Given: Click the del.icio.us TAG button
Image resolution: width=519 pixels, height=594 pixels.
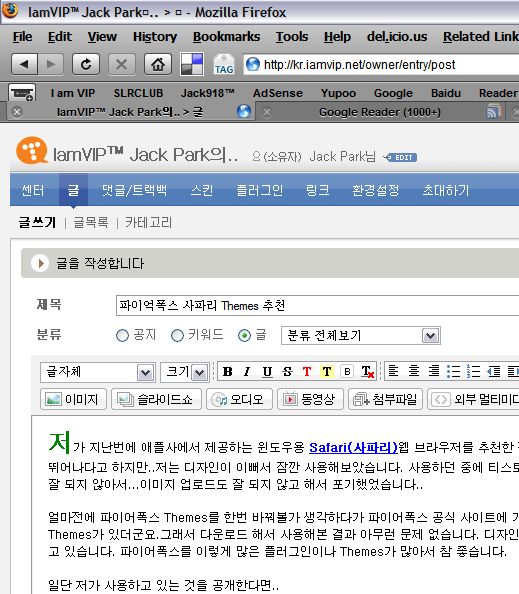Looking at the screenshot, I should 224,64.
